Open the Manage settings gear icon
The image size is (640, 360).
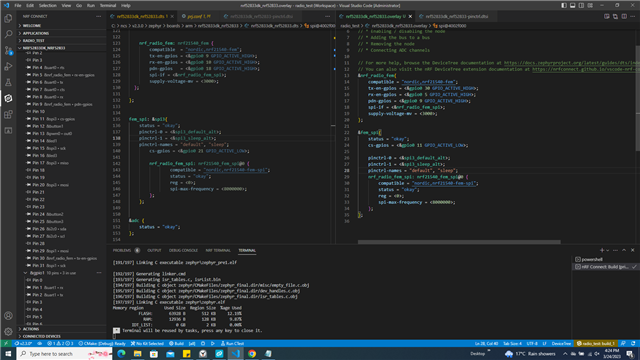(x=8, y=331)
